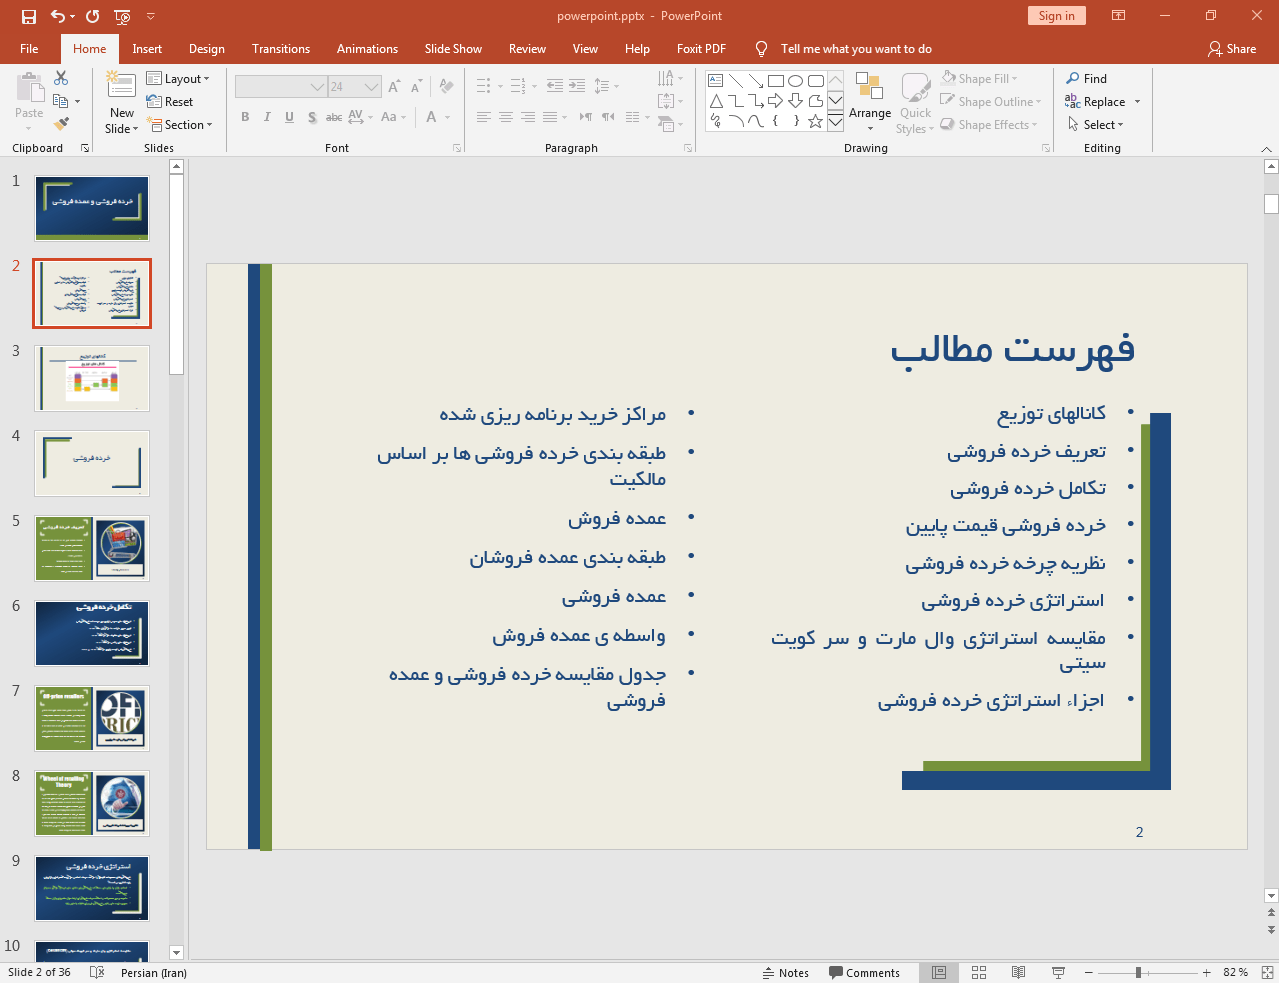Screen dimensions: 1279x983
Task: Click the Share button
Action: tap(1232, 48)
